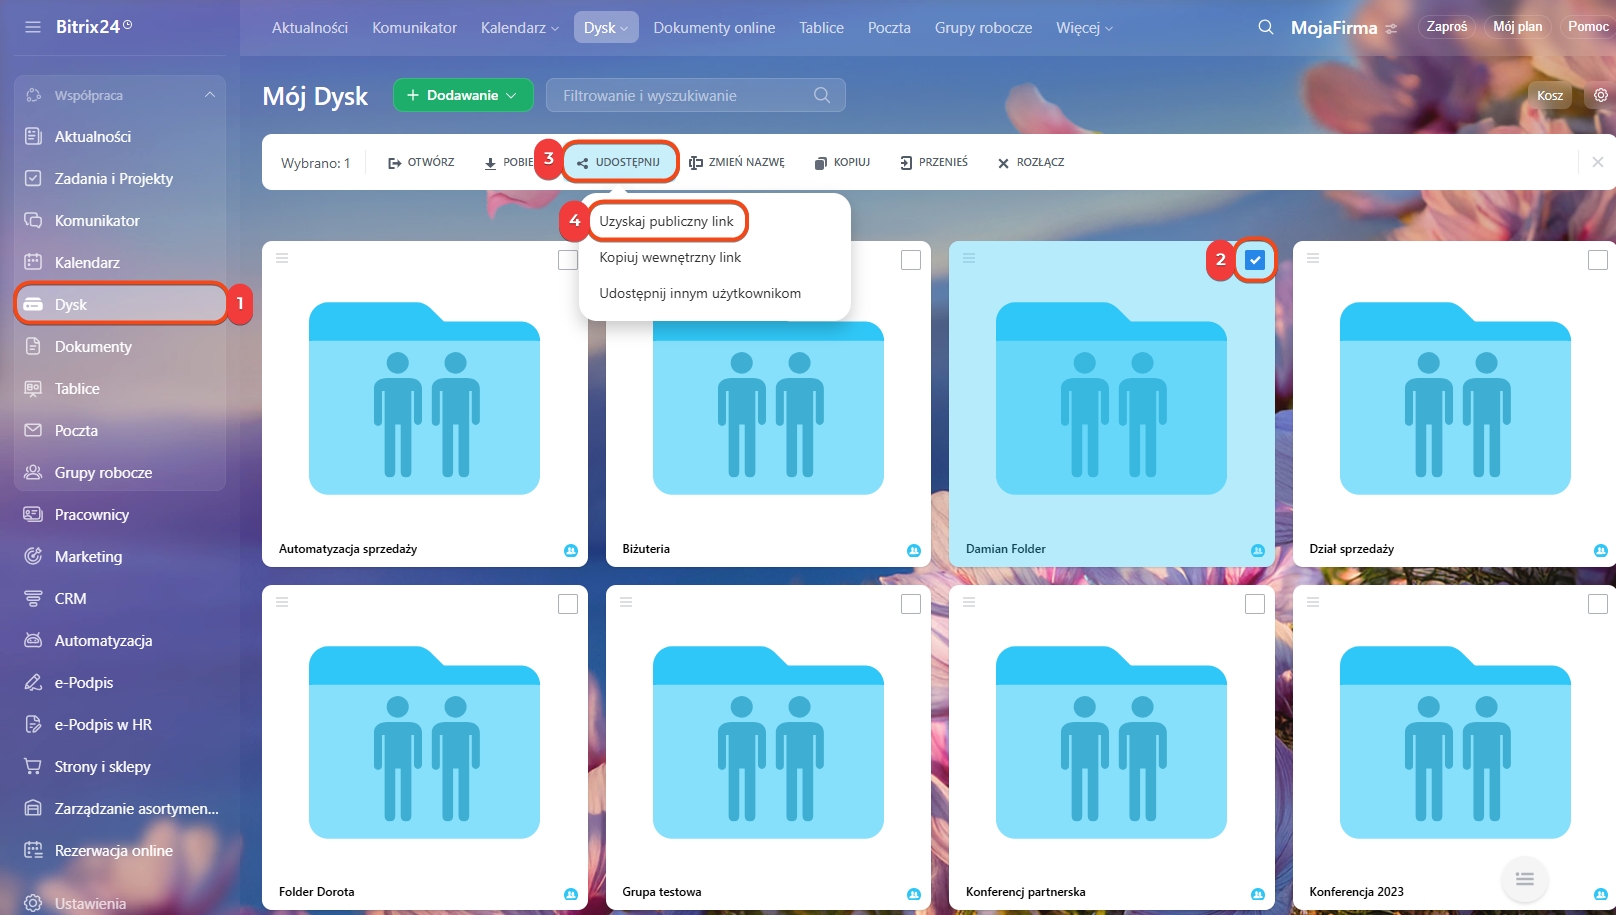
Task: Open drag-handle menu on Folder Dorota card
Action: 282,602
